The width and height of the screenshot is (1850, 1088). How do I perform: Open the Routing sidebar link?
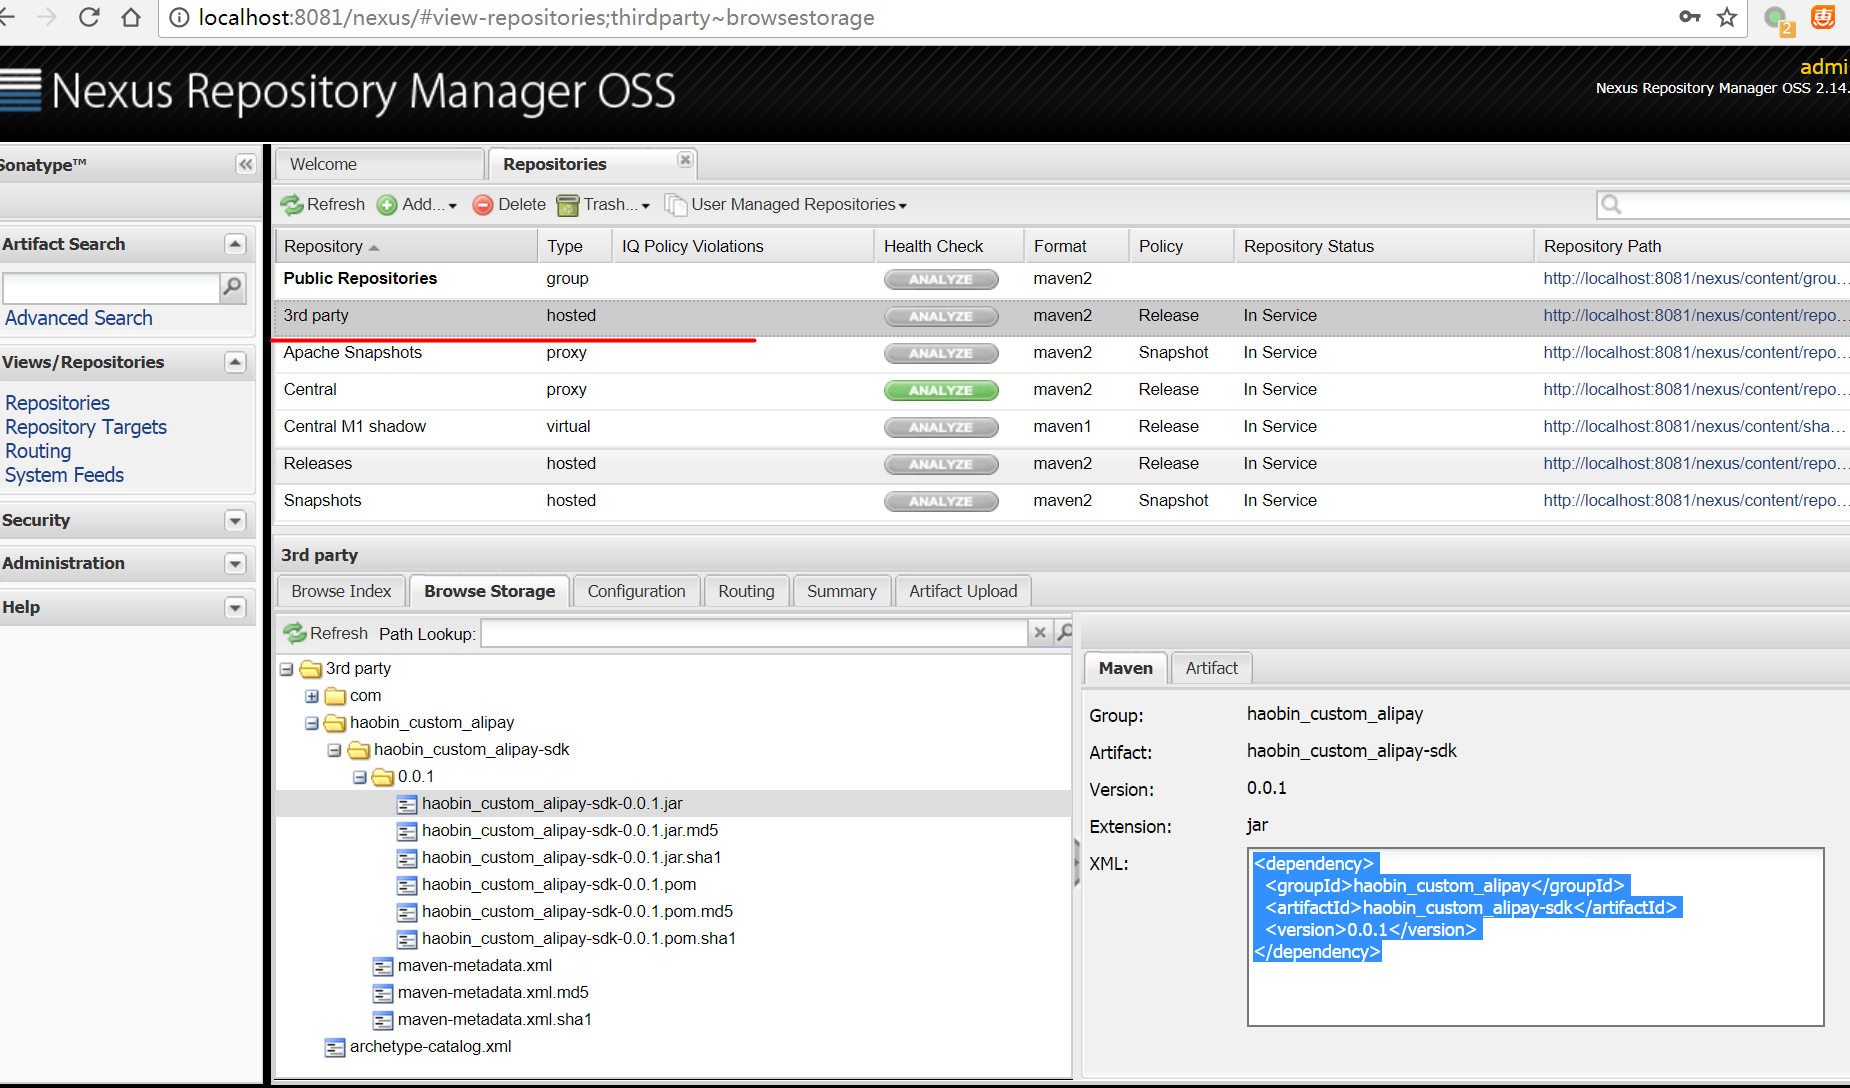pyautogui.click(x=38, y=451)
